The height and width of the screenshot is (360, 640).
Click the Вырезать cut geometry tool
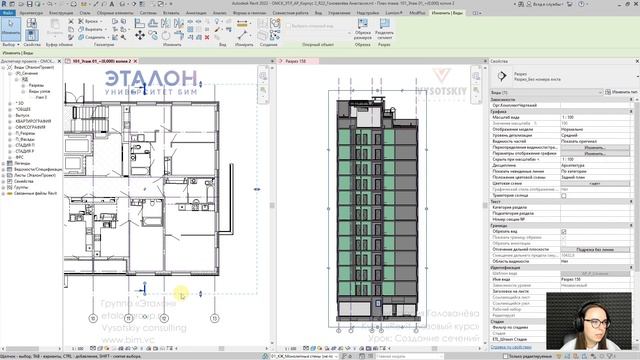(91, 29)
